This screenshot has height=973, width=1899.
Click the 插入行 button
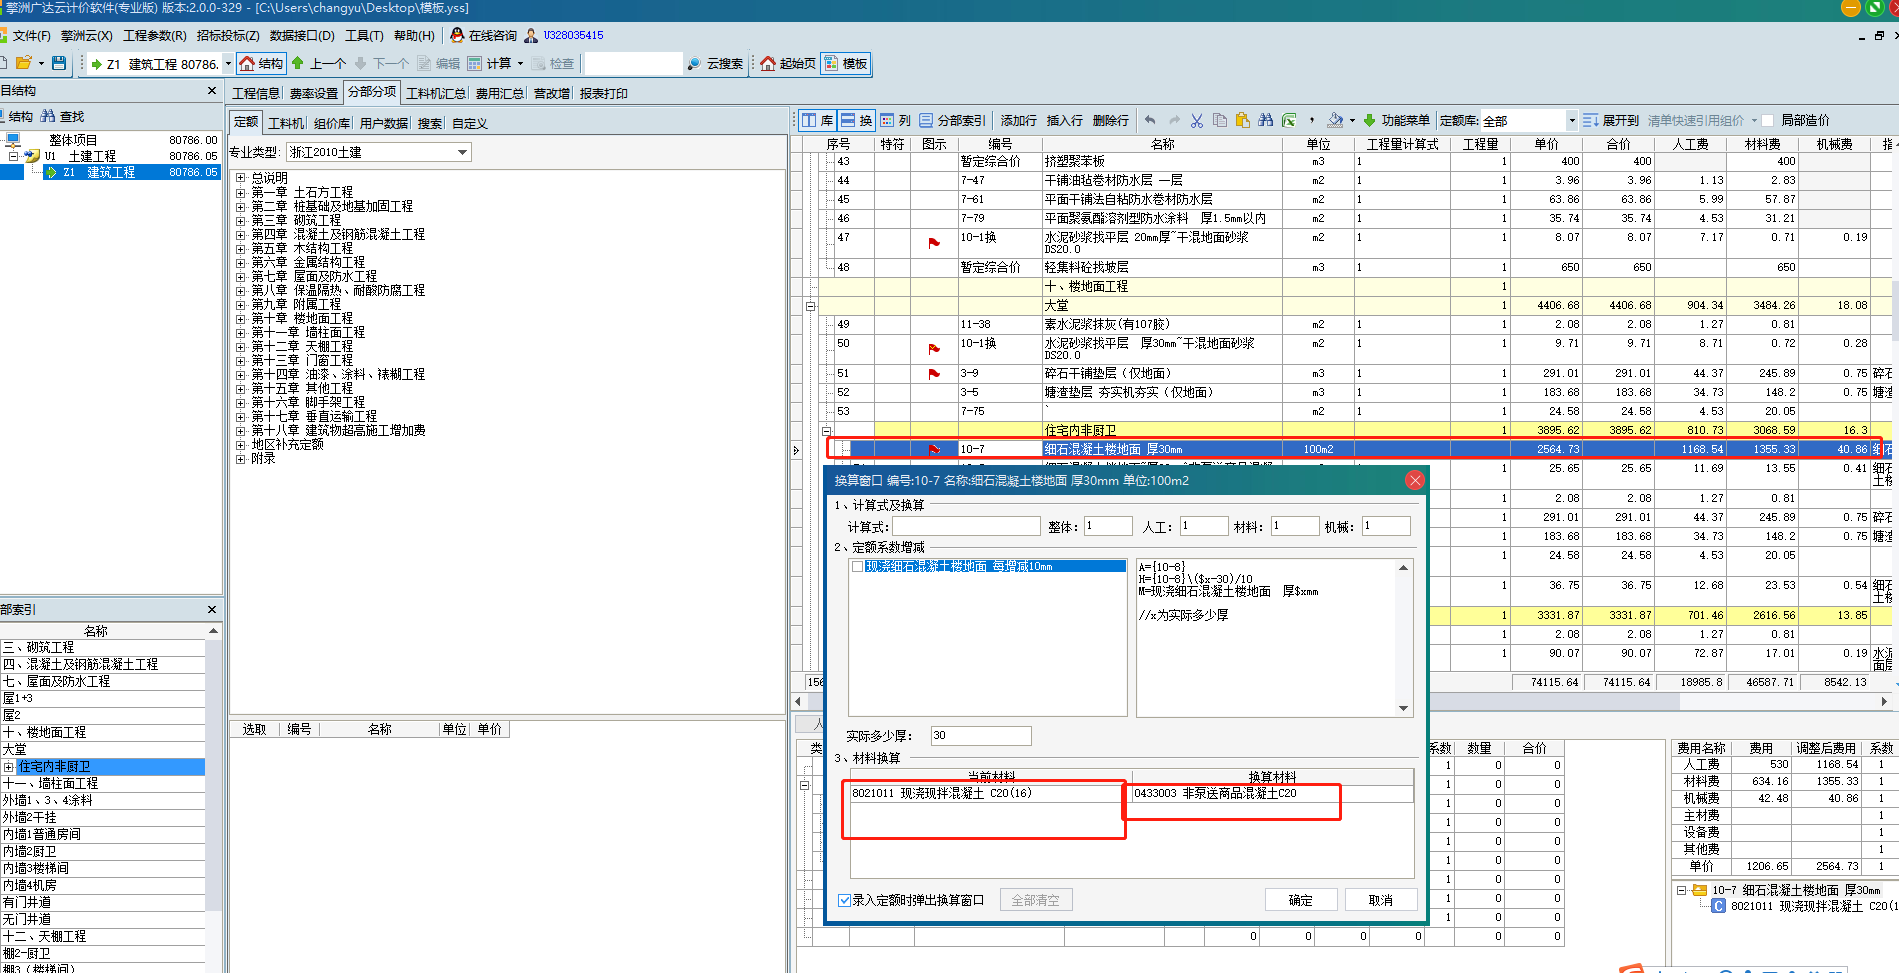(1064, 120)
